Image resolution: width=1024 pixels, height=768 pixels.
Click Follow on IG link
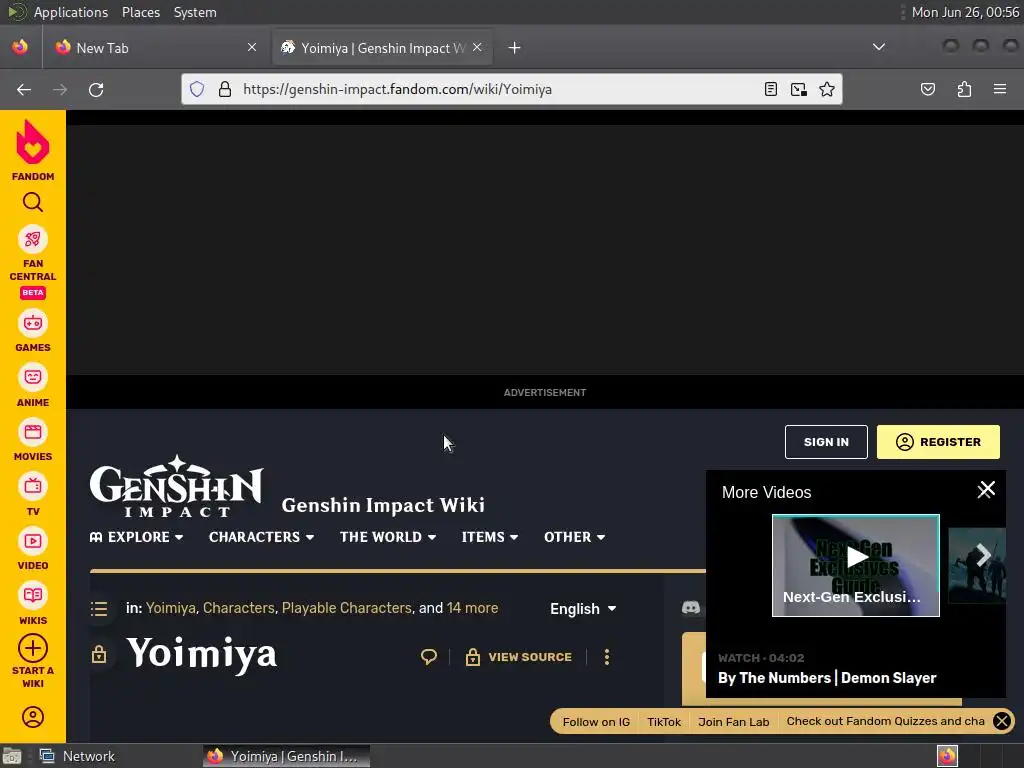(596, 722)
